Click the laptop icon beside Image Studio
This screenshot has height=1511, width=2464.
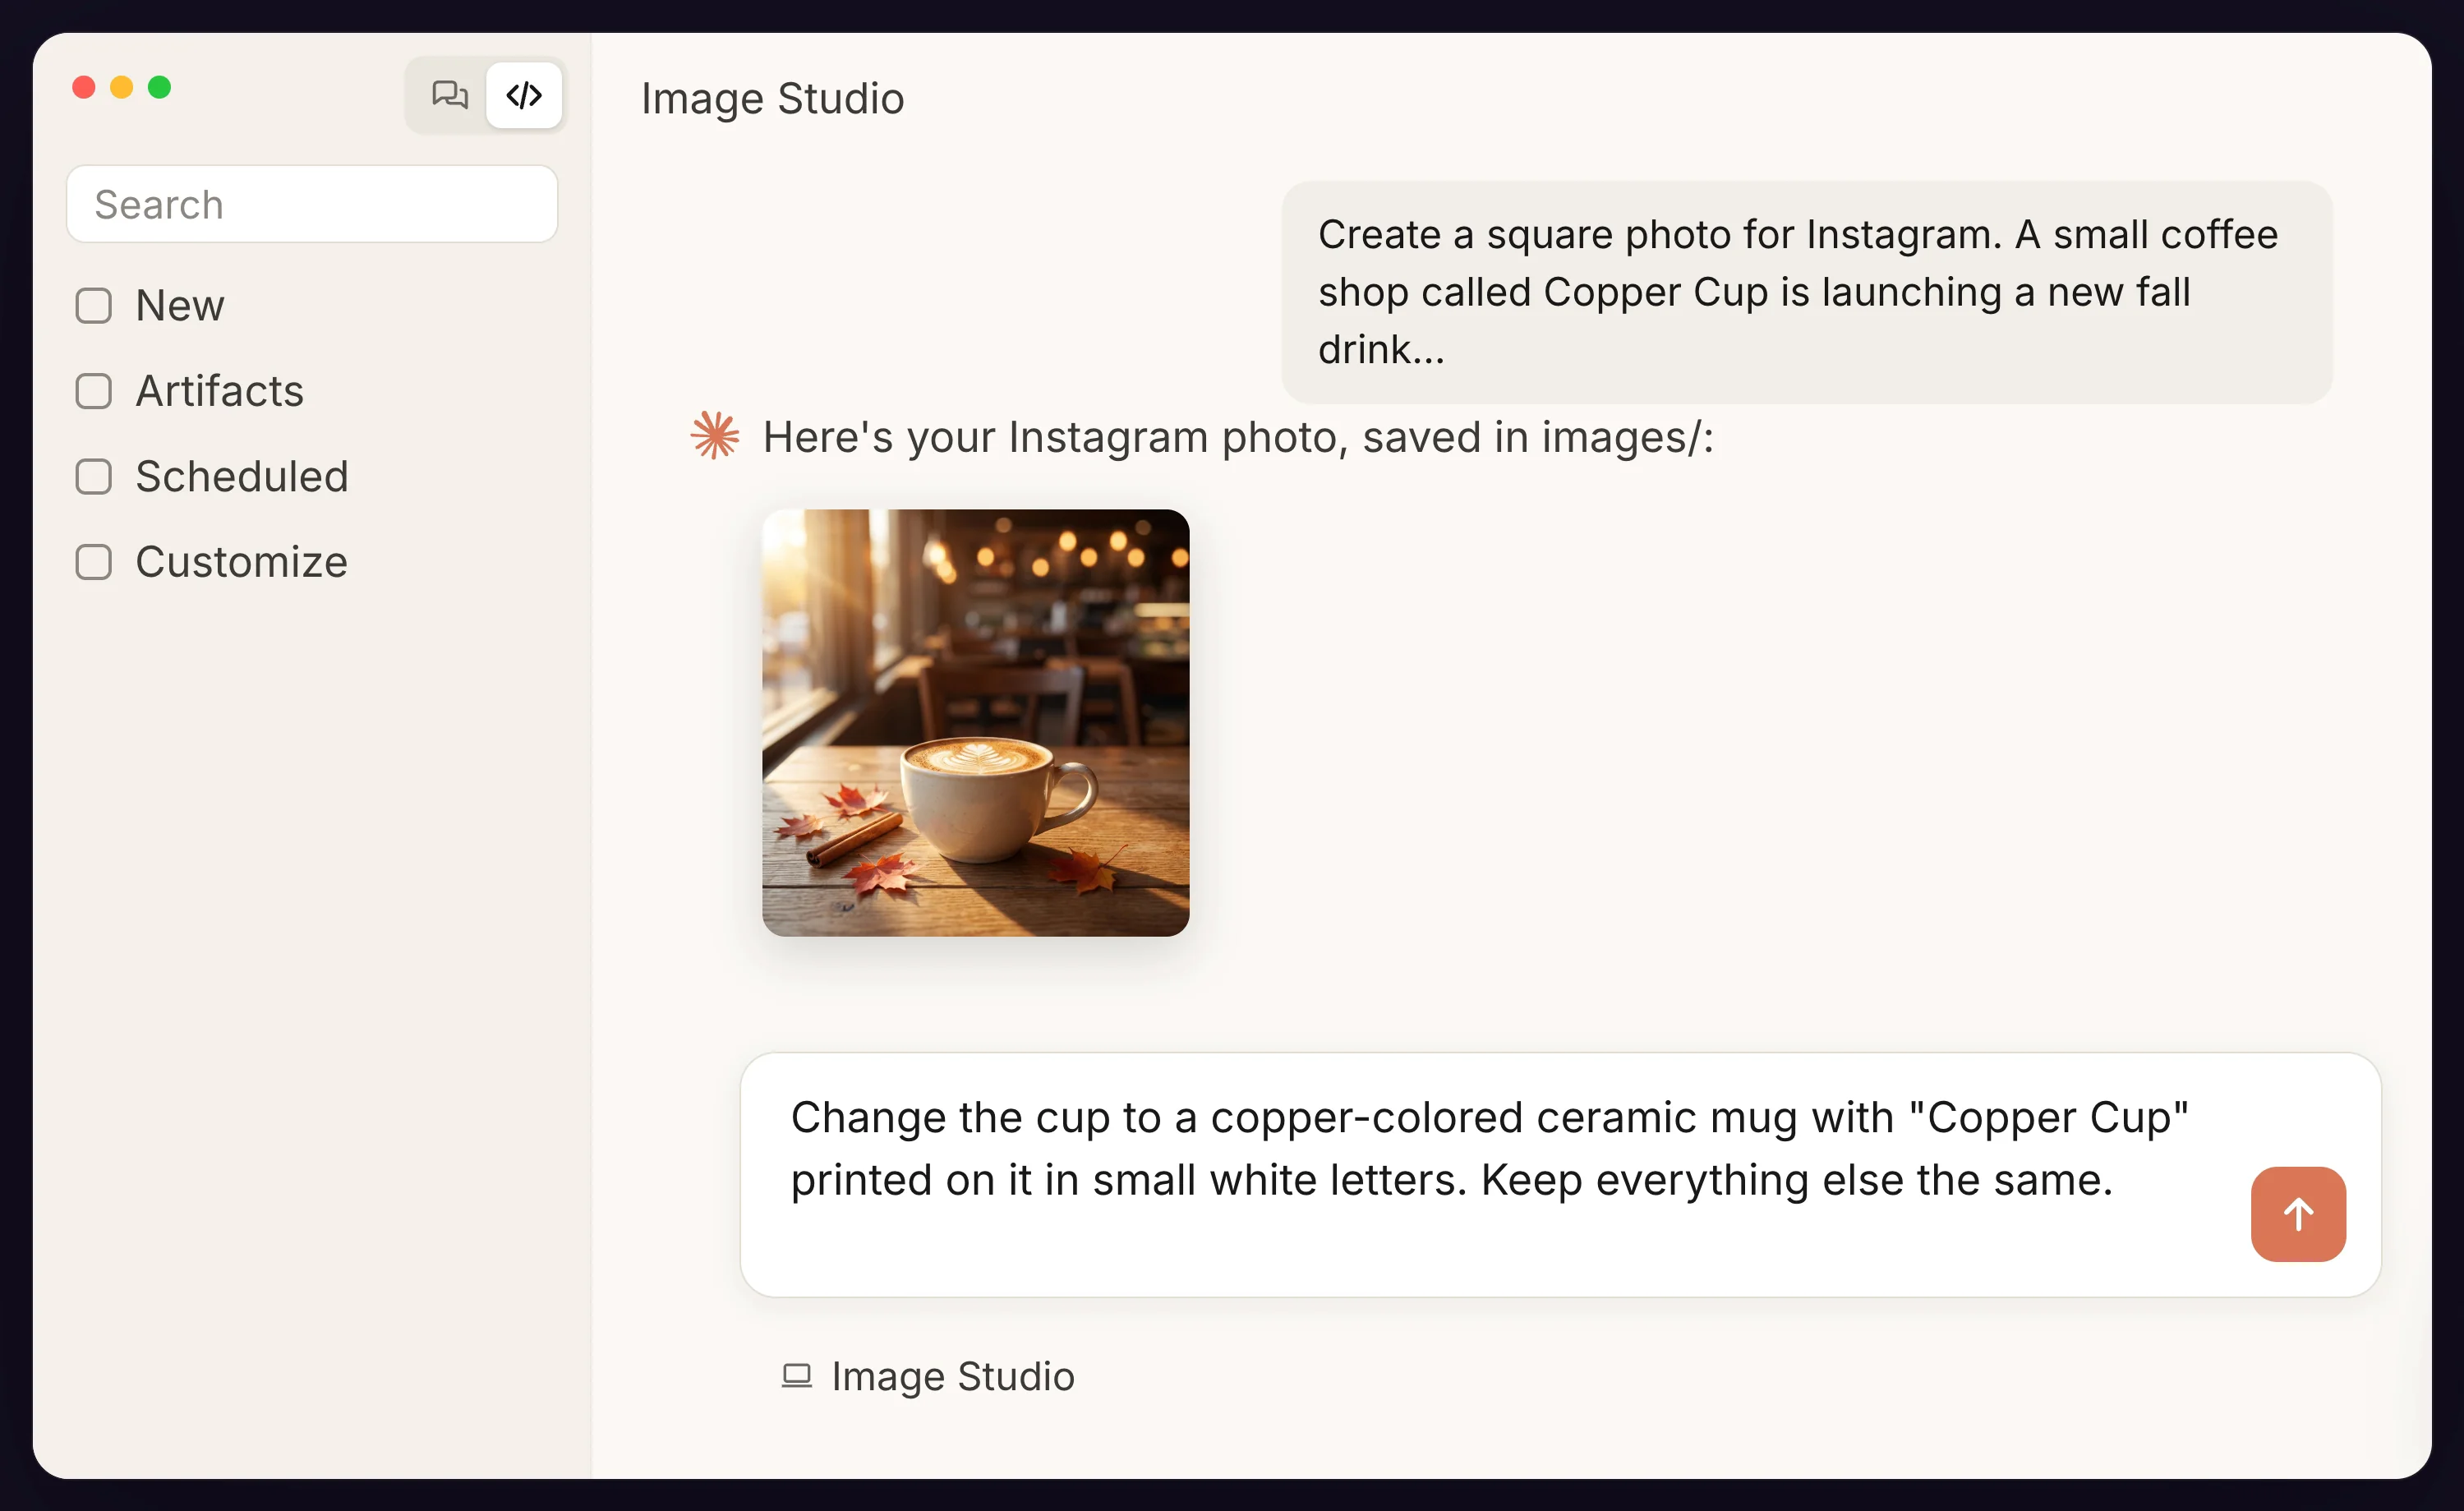[x=796, y=1376]
